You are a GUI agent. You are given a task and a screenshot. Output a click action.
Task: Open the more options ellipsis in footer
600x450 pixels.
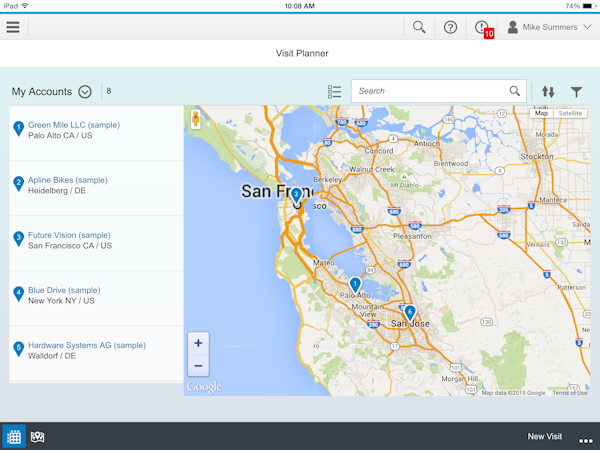click(x=586, y=441)
